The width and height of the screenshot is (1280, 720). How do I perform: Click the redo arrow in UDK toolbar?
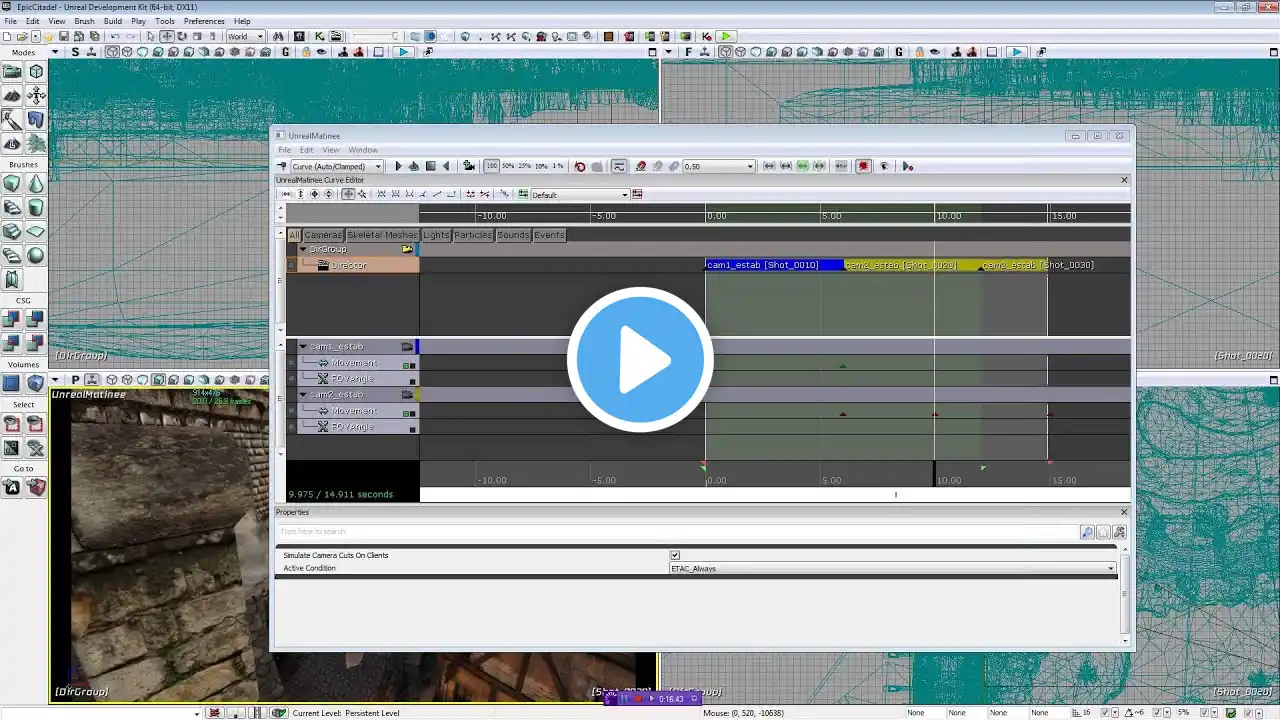point(131,37)
